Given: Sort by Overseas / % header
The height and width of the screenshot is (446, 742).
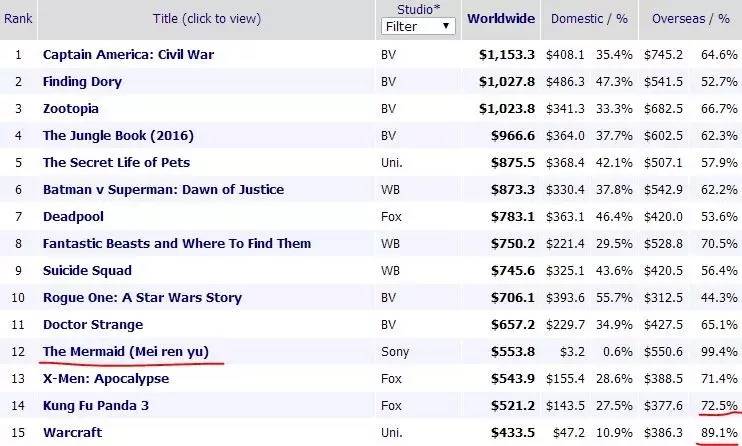Looking at the screenshot, I should pos(692,18).
